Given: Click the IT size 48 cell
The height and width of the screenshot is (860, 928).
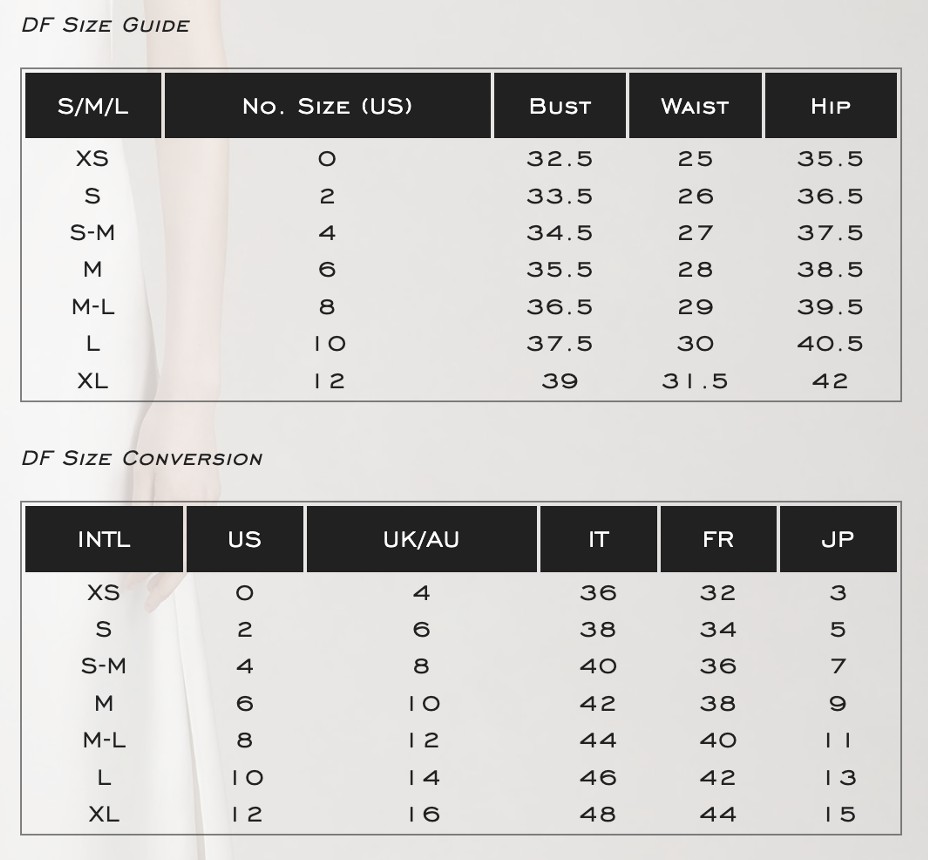Looking at the screenshot, I should 598,814.
